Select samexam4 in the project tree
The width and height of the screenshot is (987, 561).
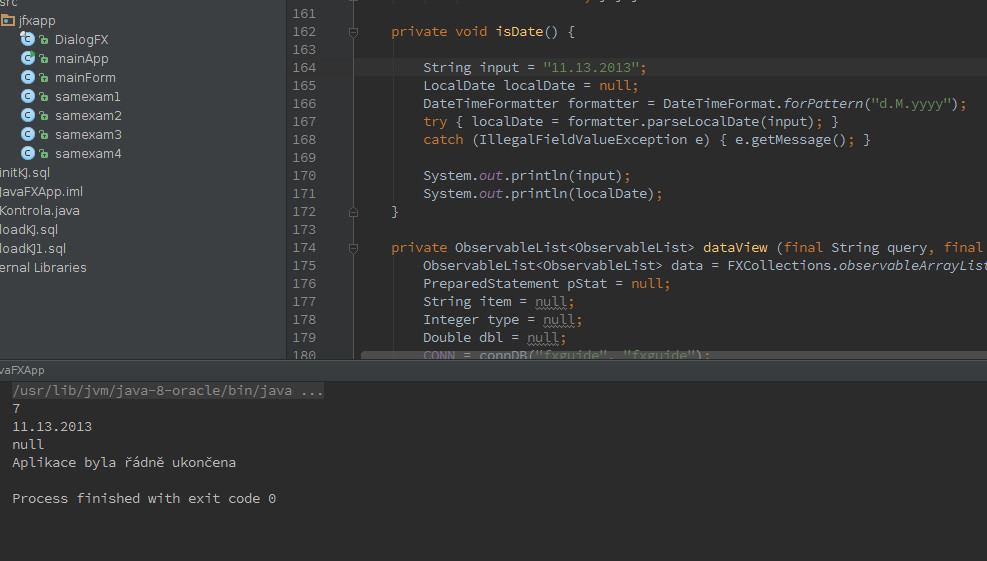(88, 154)
